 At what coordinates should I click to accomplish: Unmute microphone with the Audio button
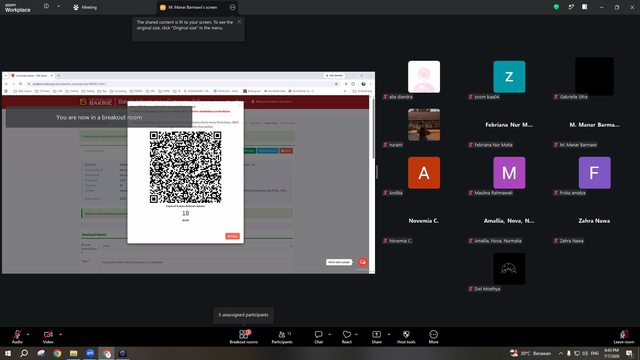(x=17, y=337)
